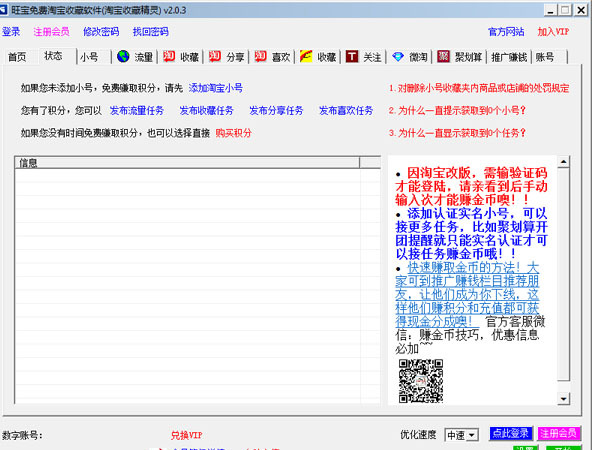
Task: Close the application window
Action: tap(581, 10)
